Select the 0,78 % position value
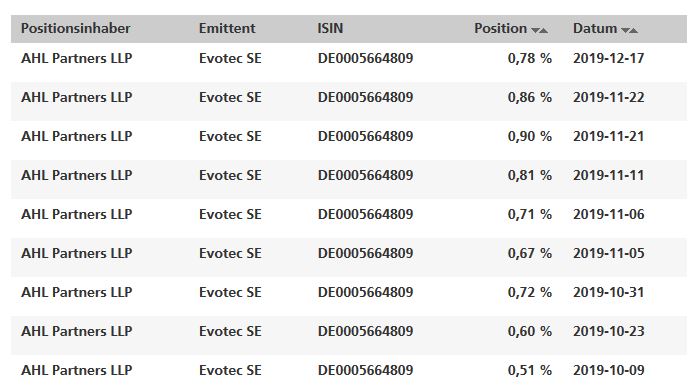Screen dimensions: 693x388 click(x=529, y=58)
